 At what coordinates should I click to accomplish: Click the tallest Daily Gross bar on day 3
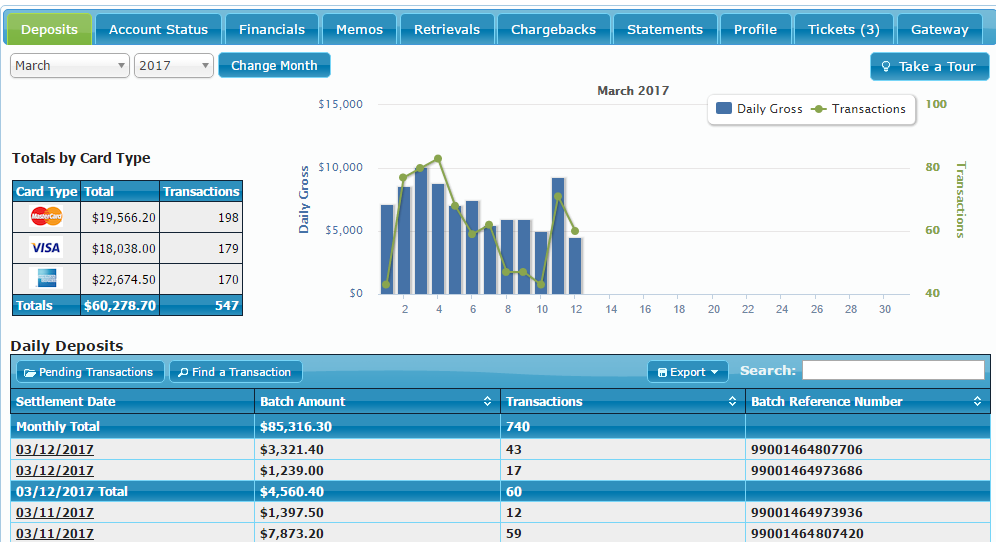click(x=421, y=230)
